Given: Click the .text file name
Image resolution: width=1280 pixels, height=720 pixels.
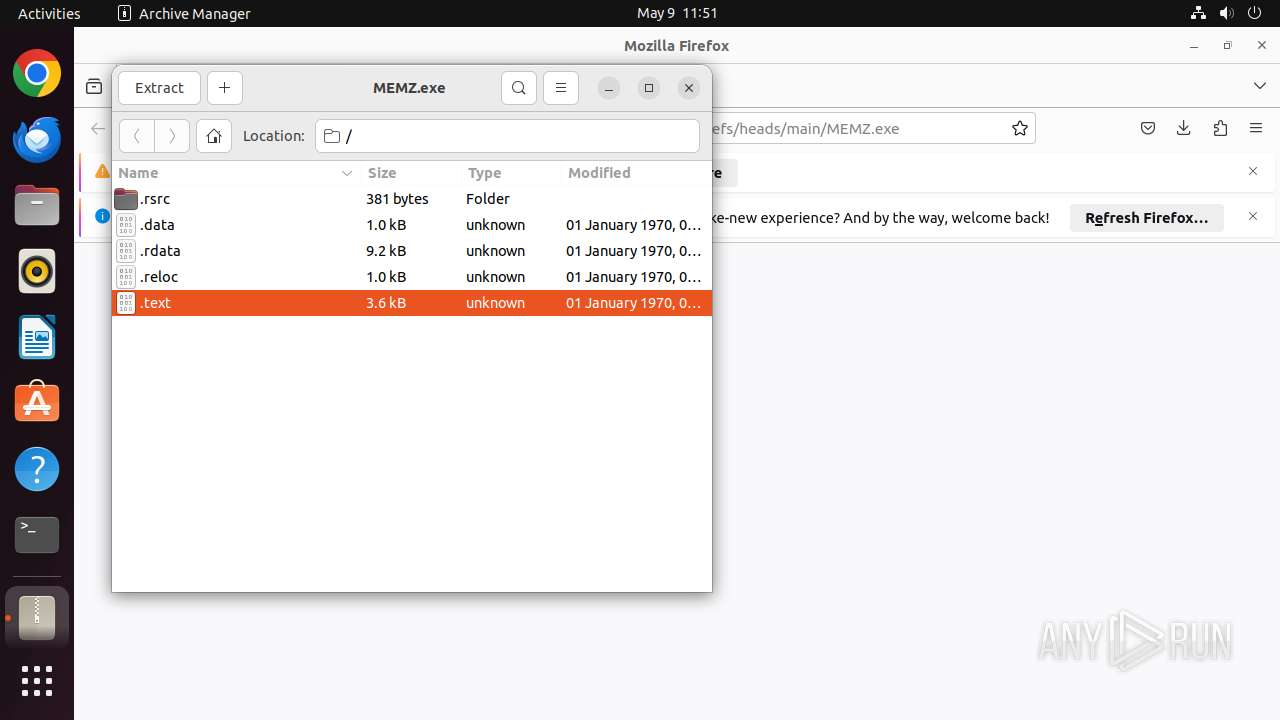Looking at the screenshot, I should click(x=155, y=303).
